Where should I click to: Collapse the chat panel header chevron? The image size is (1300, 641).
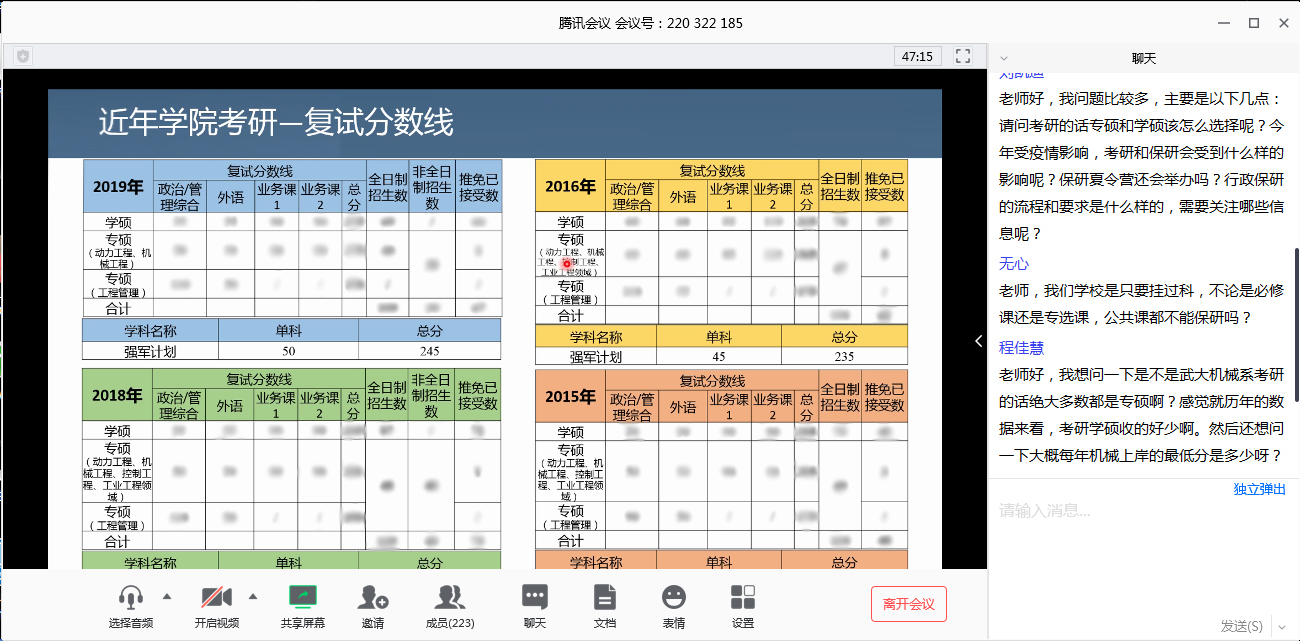click(x=1004, y=58)
